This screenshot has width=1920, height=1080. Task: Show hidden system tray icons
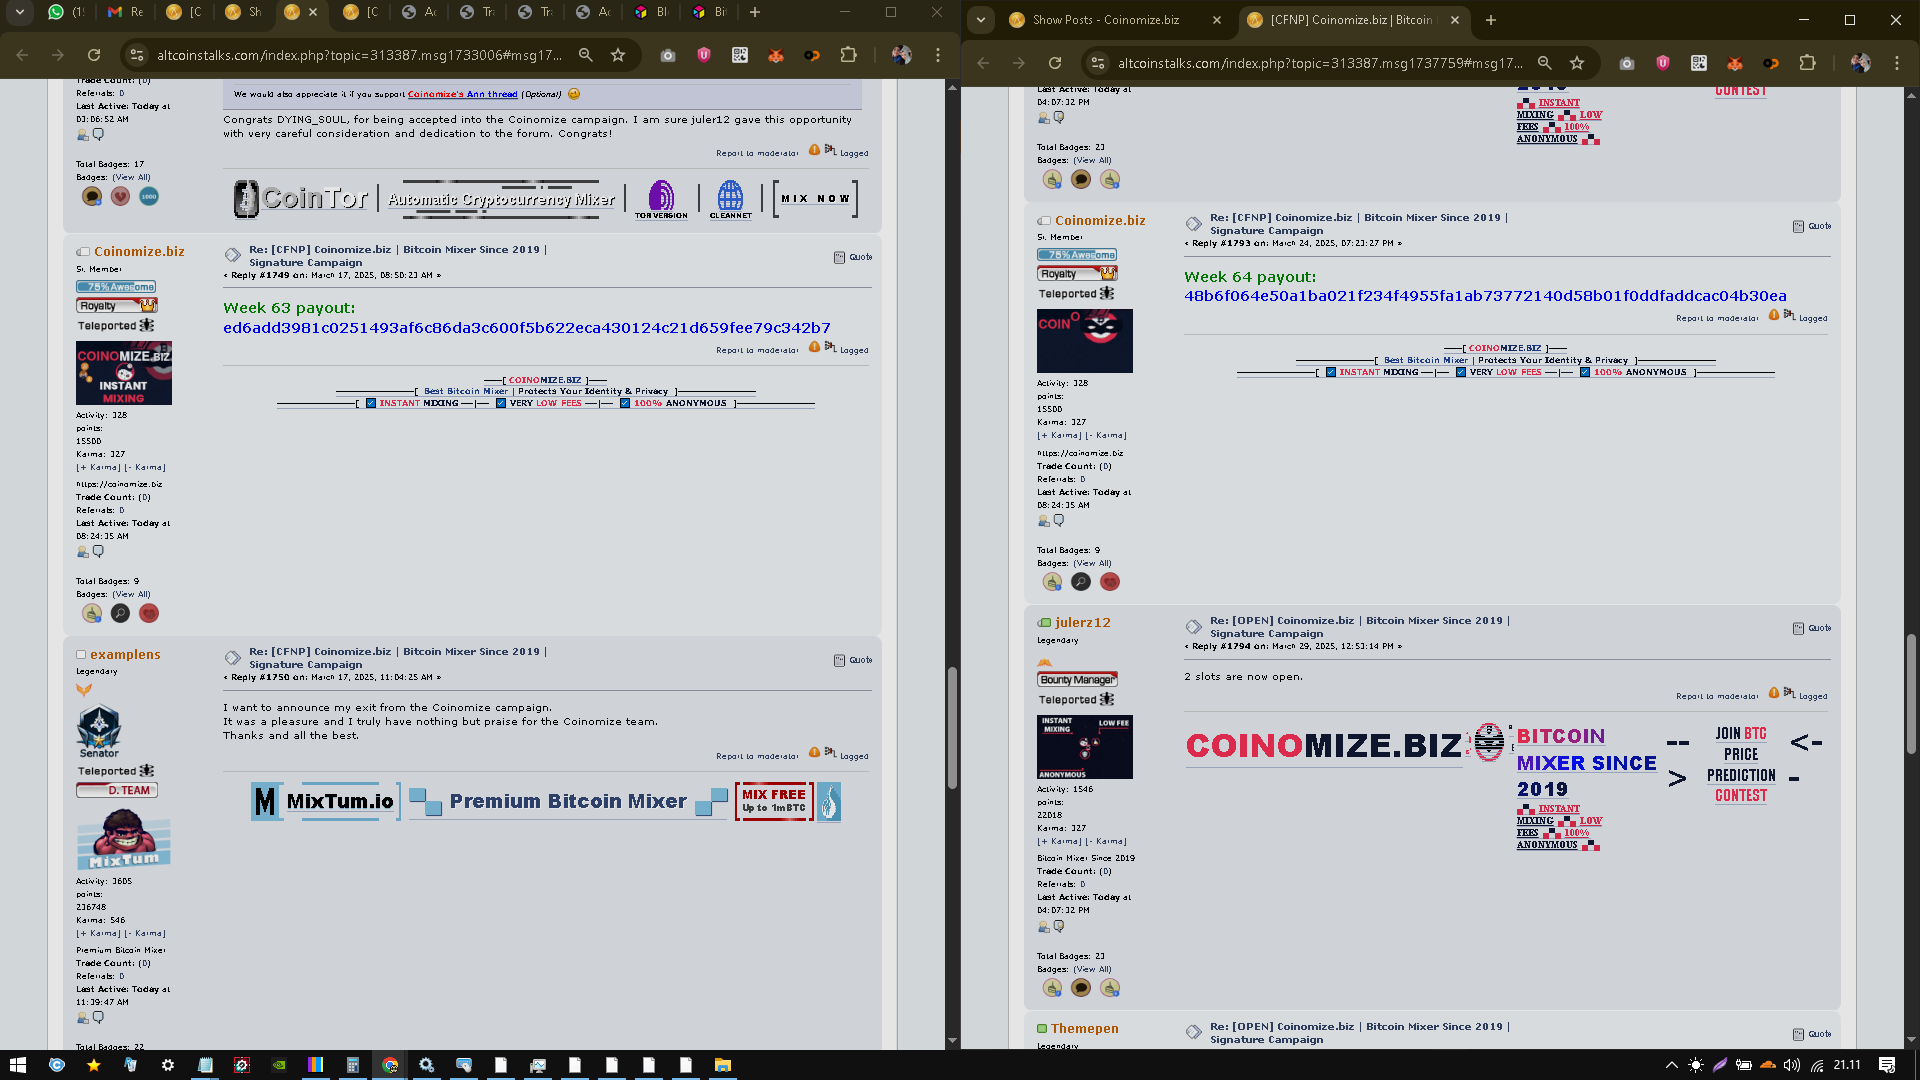[x=1671, y=1065]
